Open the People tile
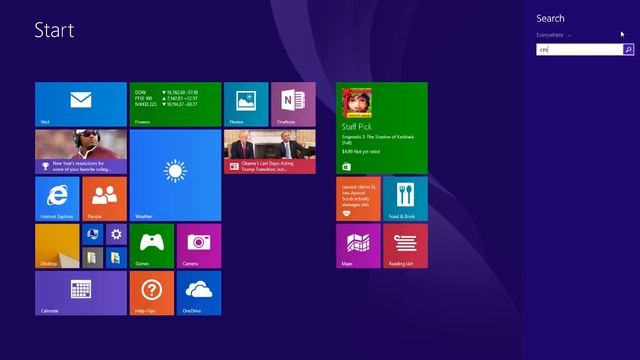The image size is (640, 360). pos(104,199)
